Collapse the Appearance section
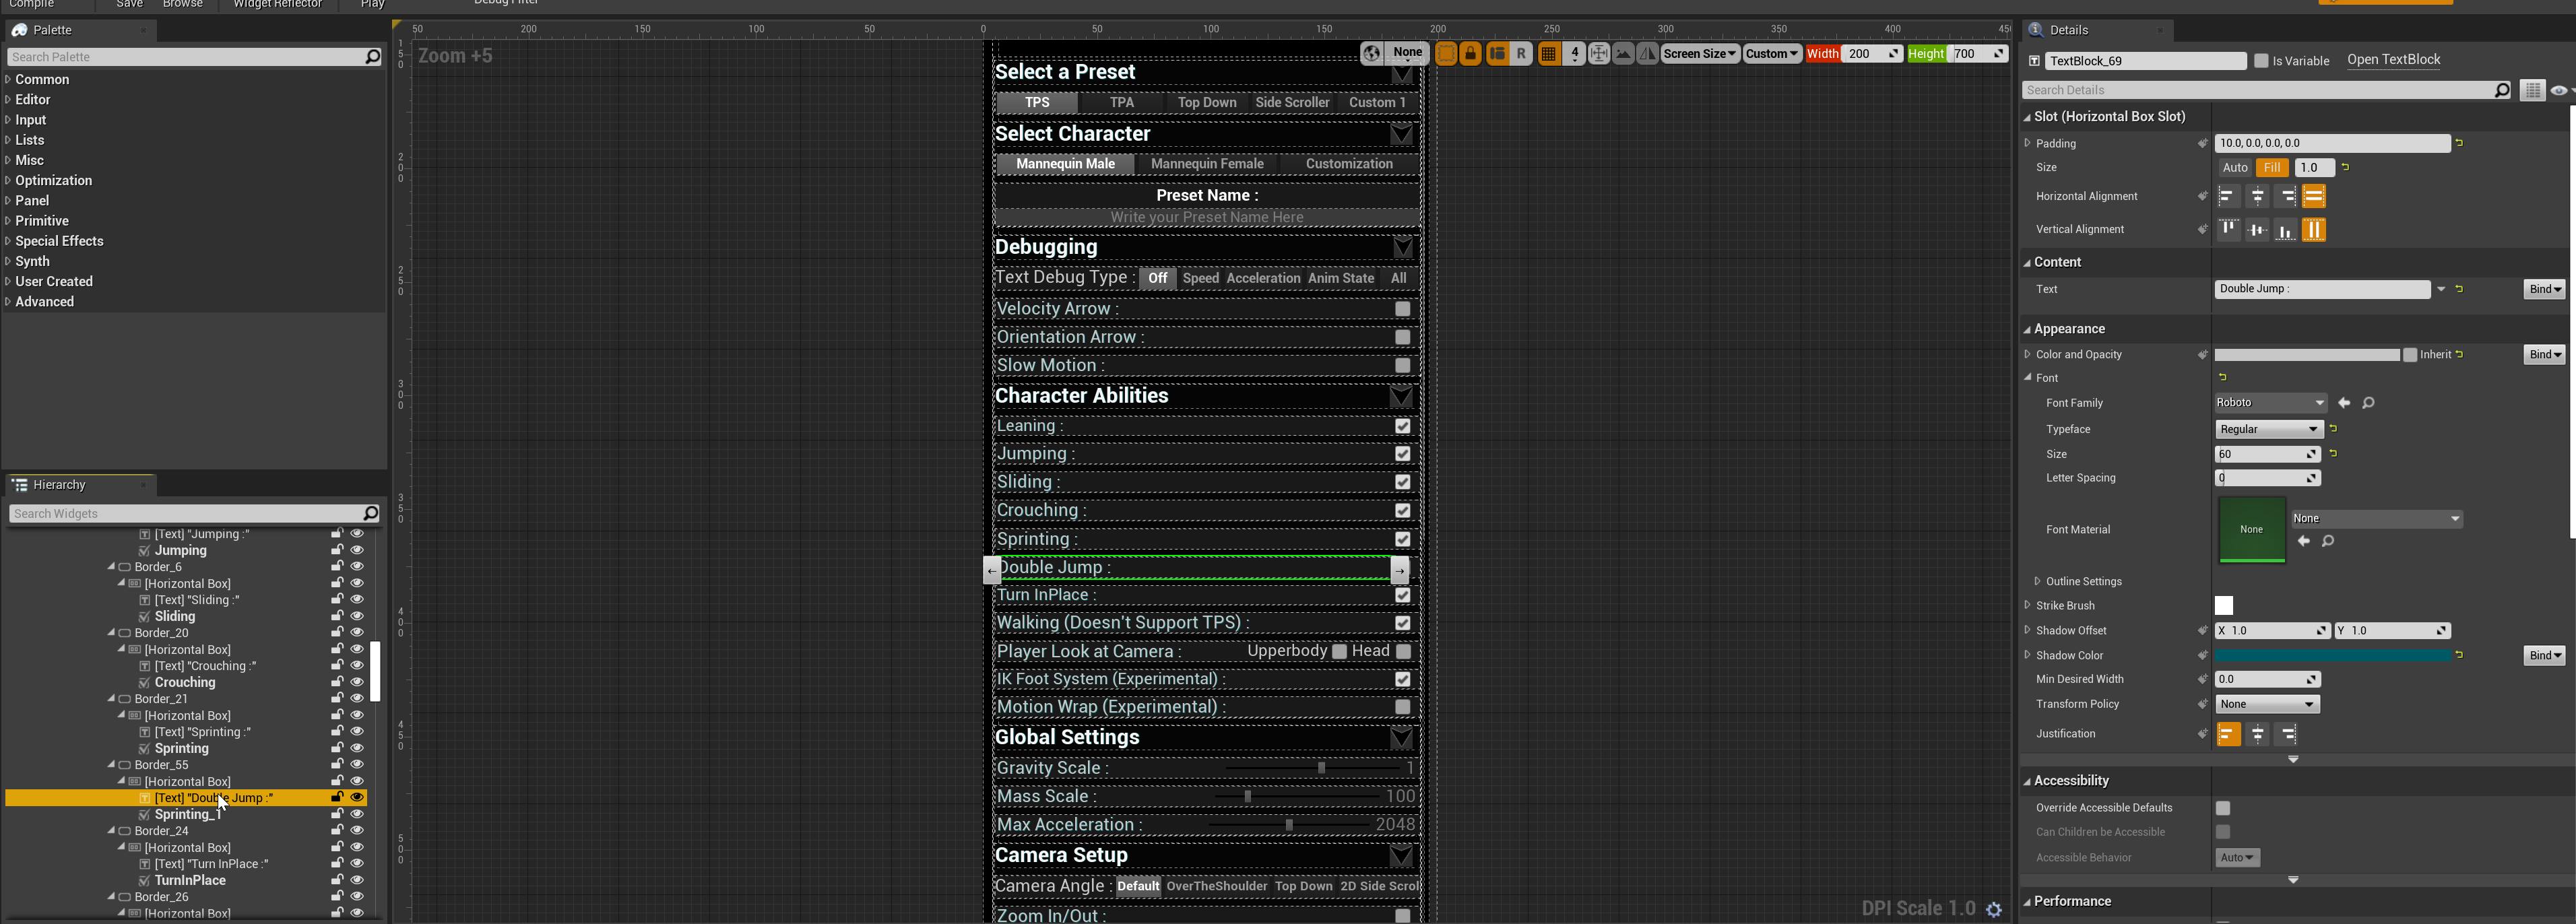2576x924 pixels. [x=2027, y=329]
